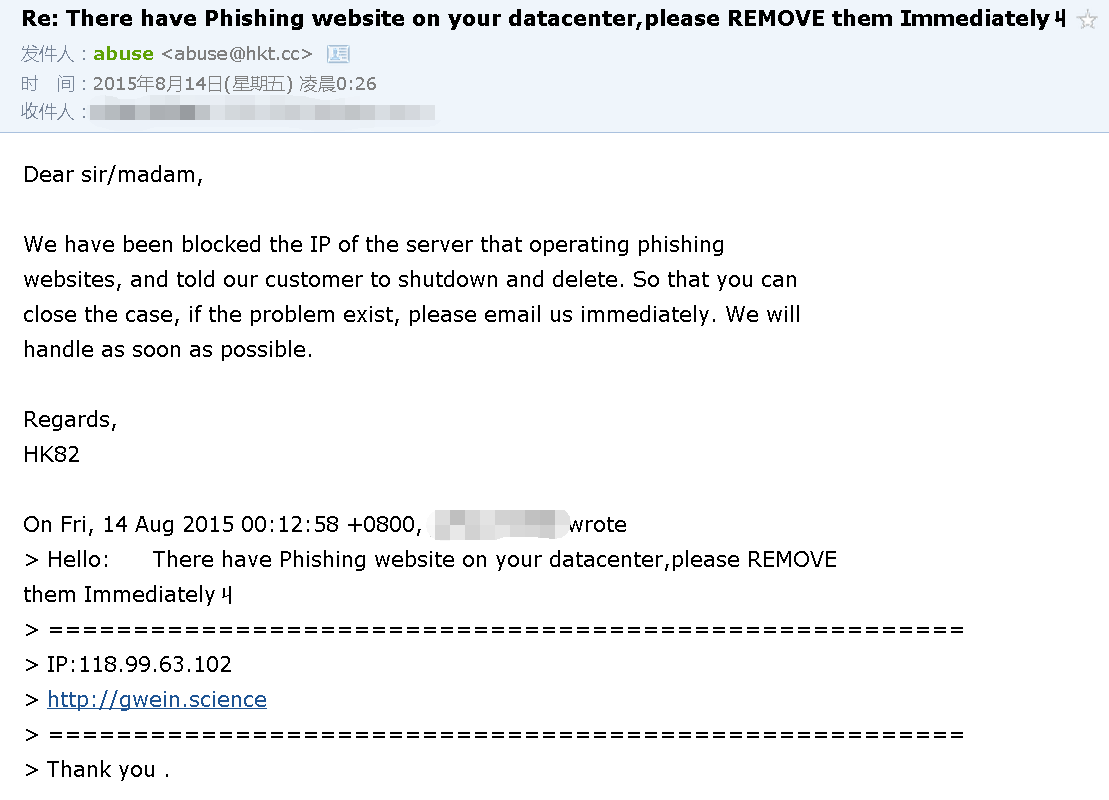1109x800 pixels.
Task: Star this email with the star icon
Action: coord(1088,20)
